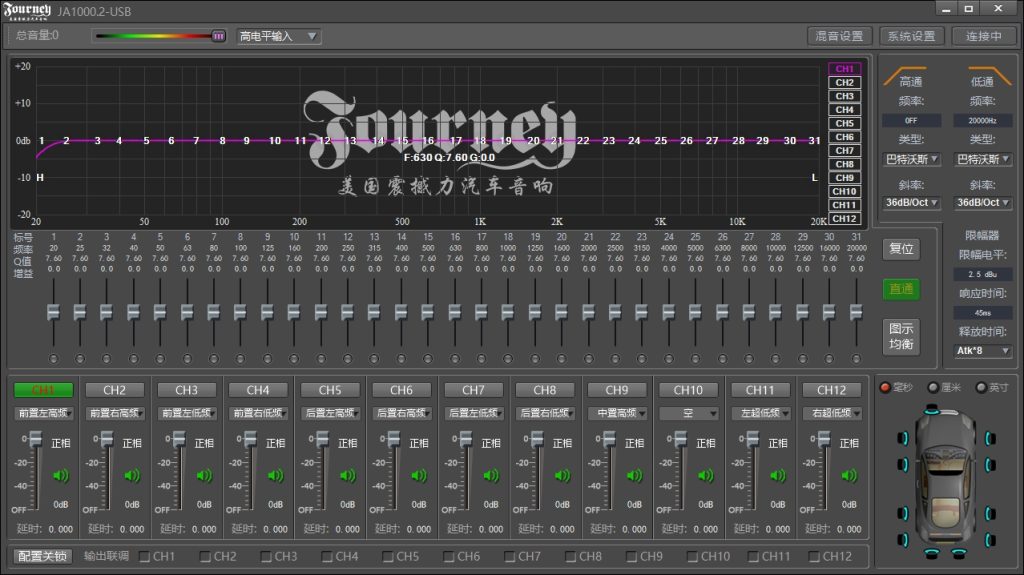Open 系统设置 system settings
Viewport: 1024px width, 575px height.
coord(912,36)
